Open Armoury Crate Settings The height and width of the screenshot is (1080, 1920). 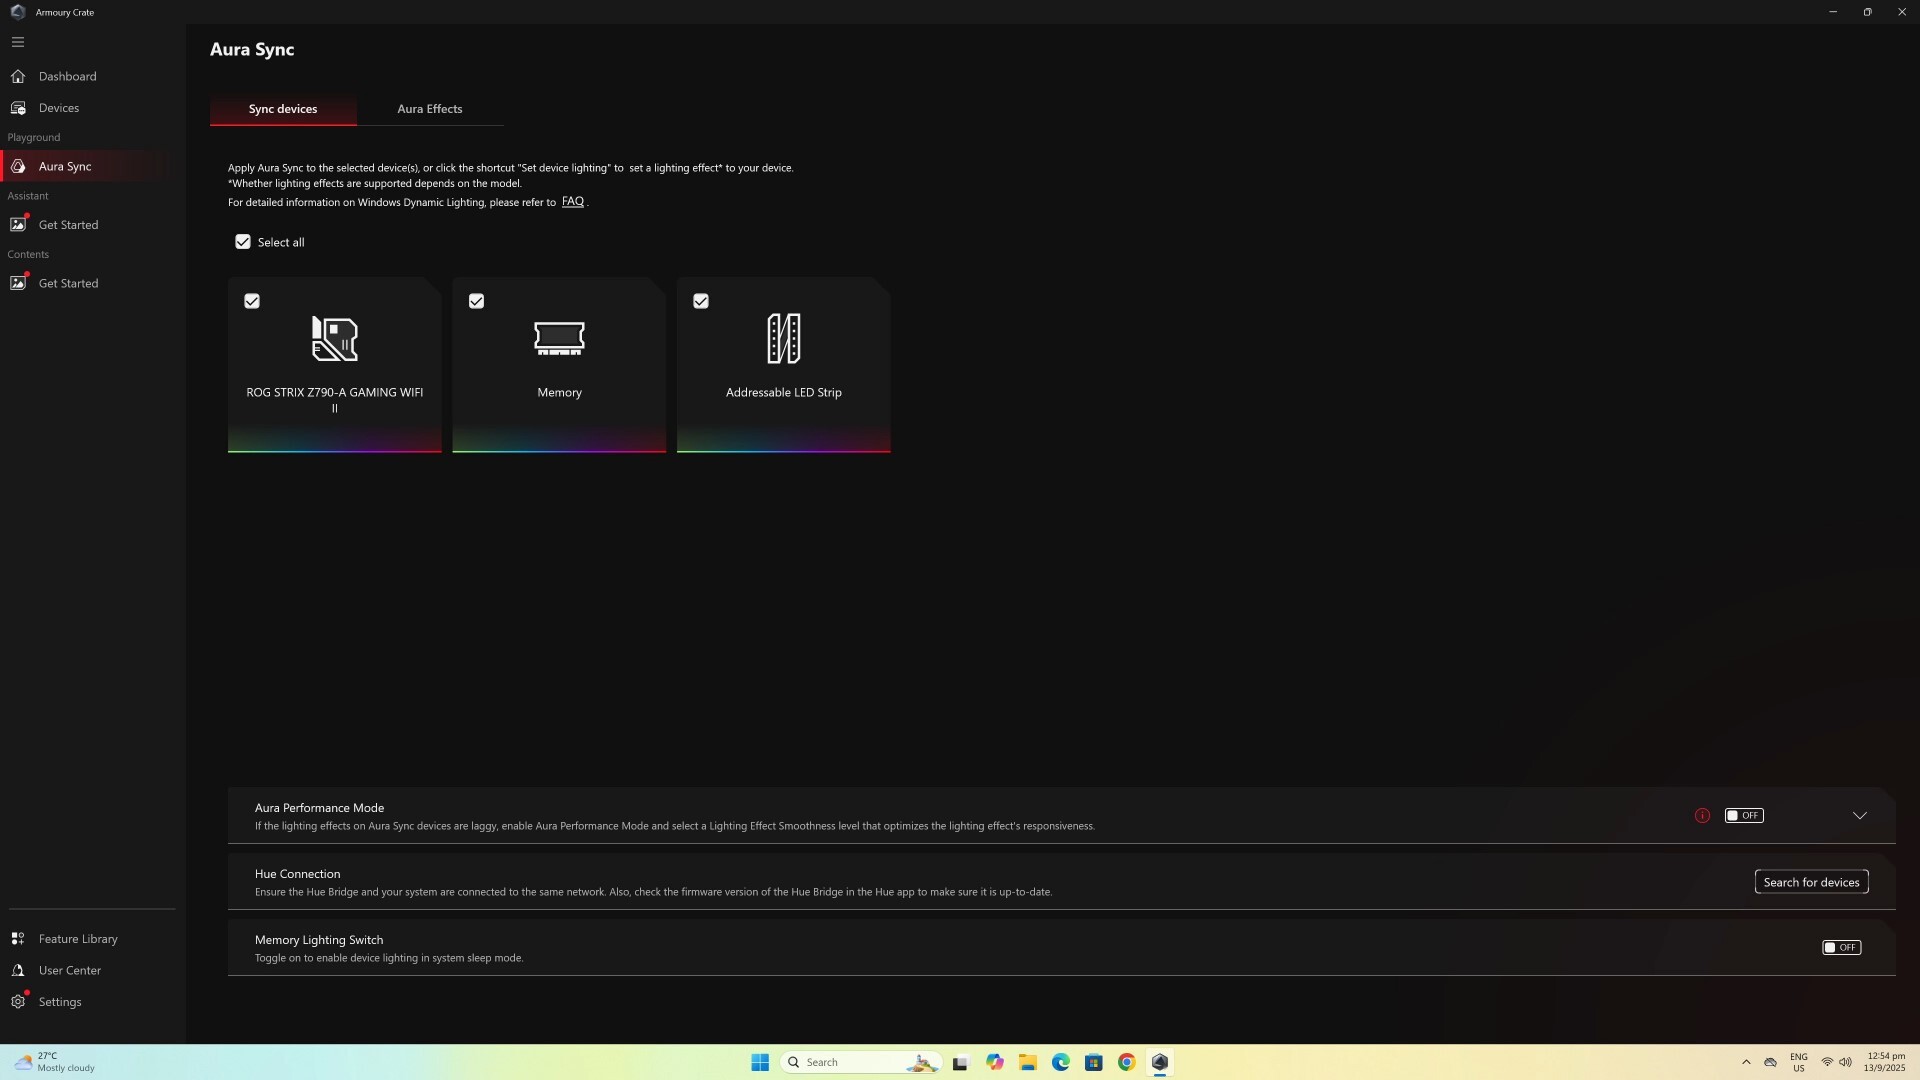point(60,1002)
